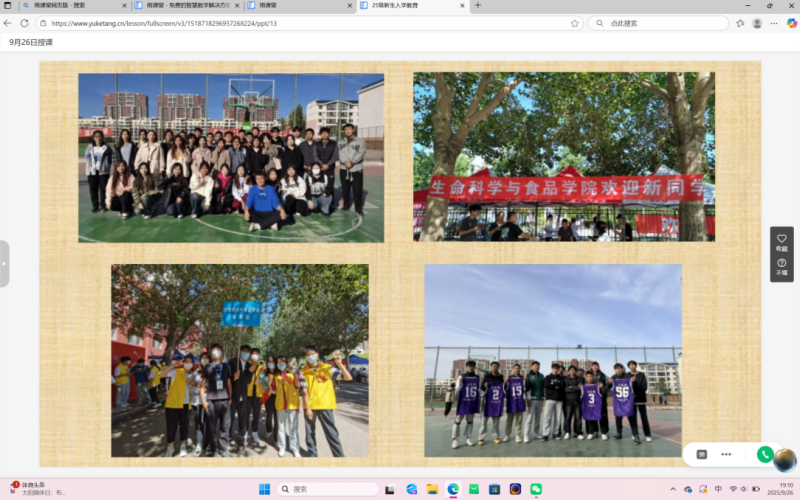Toggle the 弹 bullet comments icon
The height and width of the screenshot is (500, 800).
tap(702, 454)
